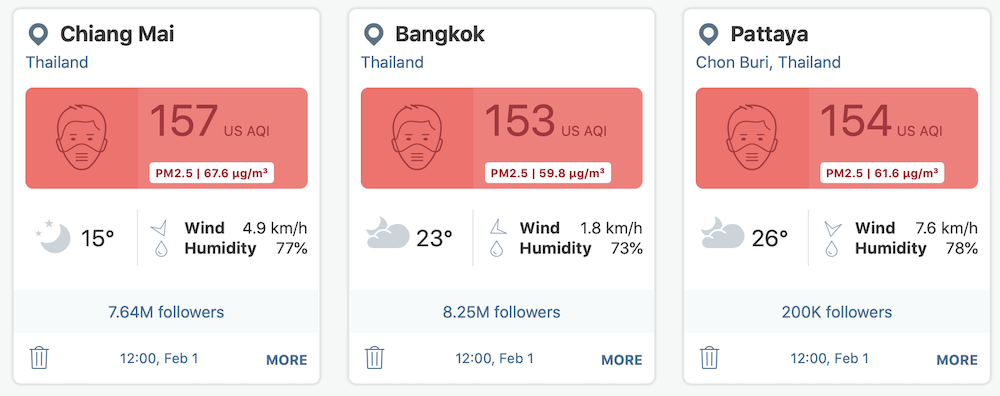Image resolution: width=1000 pixels, height=396 pixels.
Task: Click the masked face icon on Pattaya card
Action: [752, 138]
